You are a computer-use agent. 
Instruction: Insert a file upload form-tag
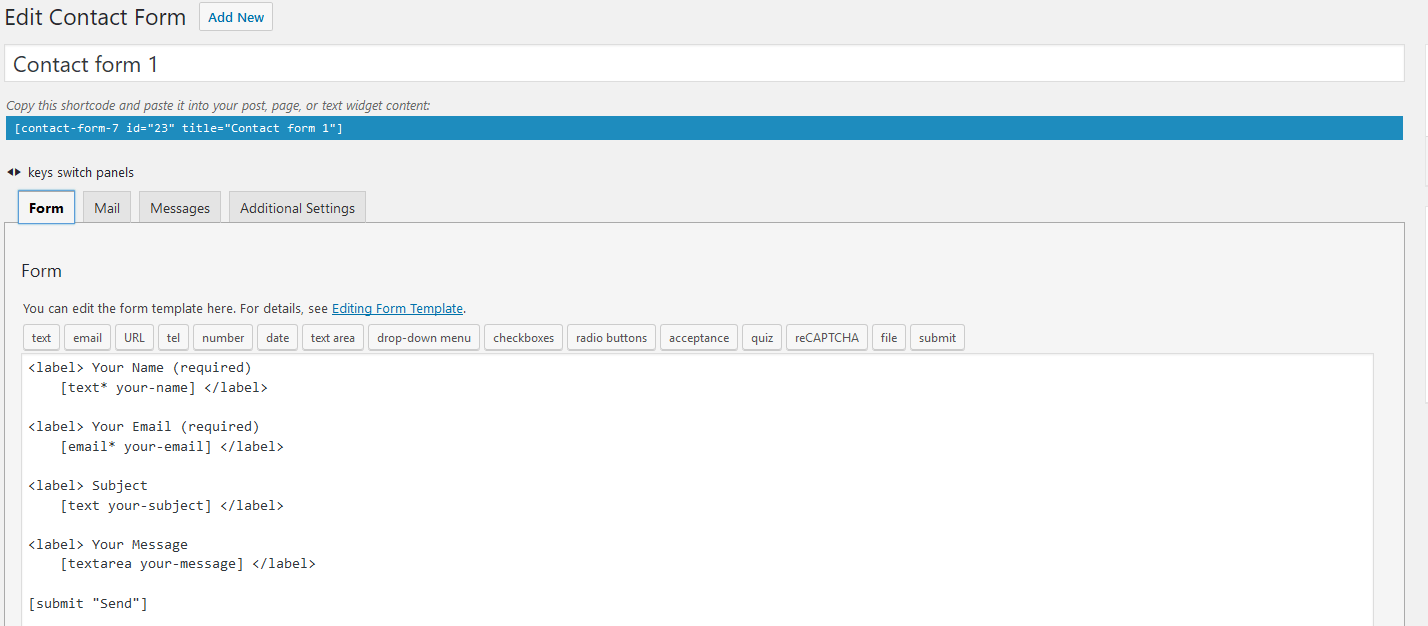[x=888, y=337]
